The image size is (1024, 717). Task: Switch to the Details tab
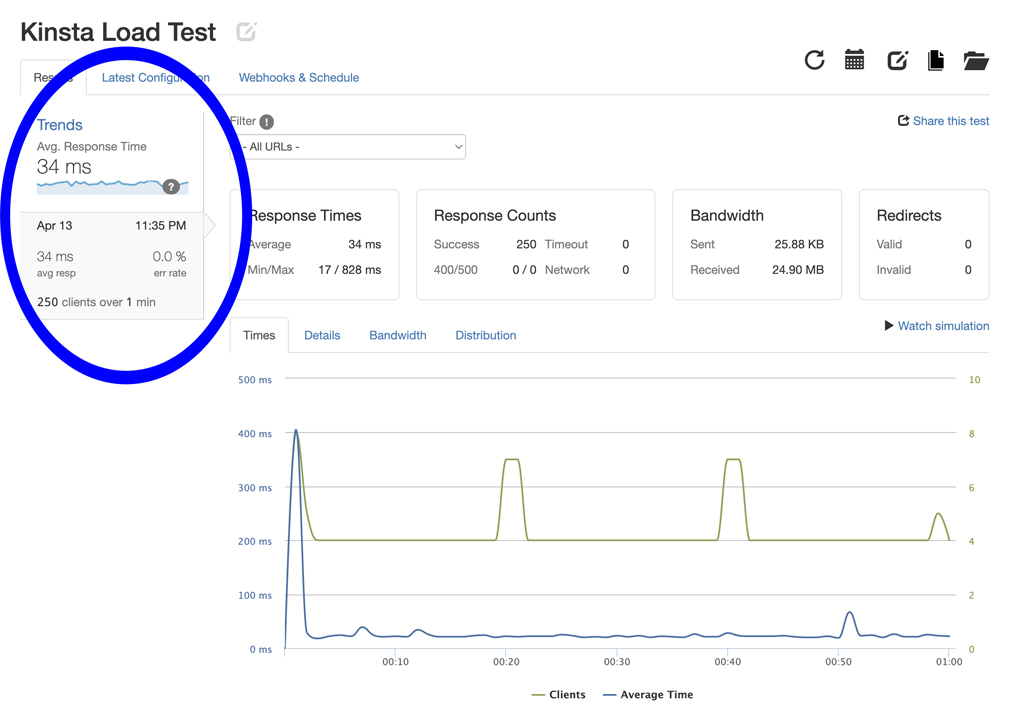tap(322, 335)
